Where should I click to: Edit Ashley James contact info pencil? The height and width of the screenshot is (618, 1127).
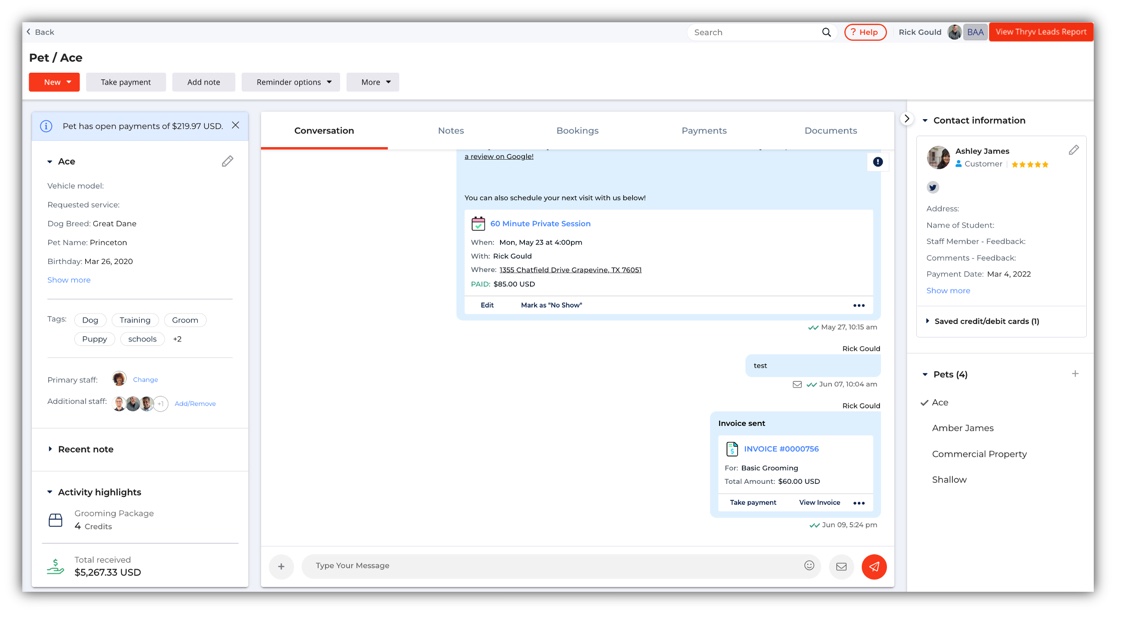coord(1073,150)
